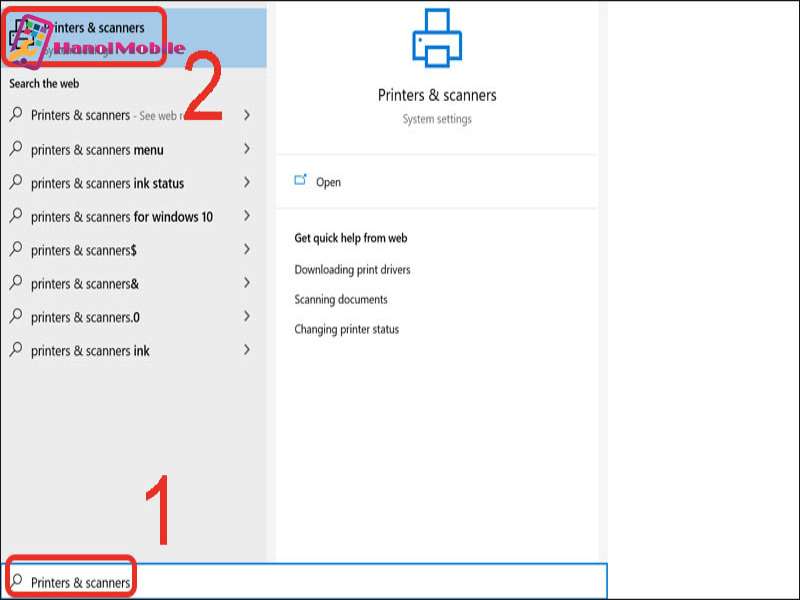Viewport: 800px width, 600px height.
Task: Select 'printers & scanners&' suggestion text
Action: click(85, 284)
